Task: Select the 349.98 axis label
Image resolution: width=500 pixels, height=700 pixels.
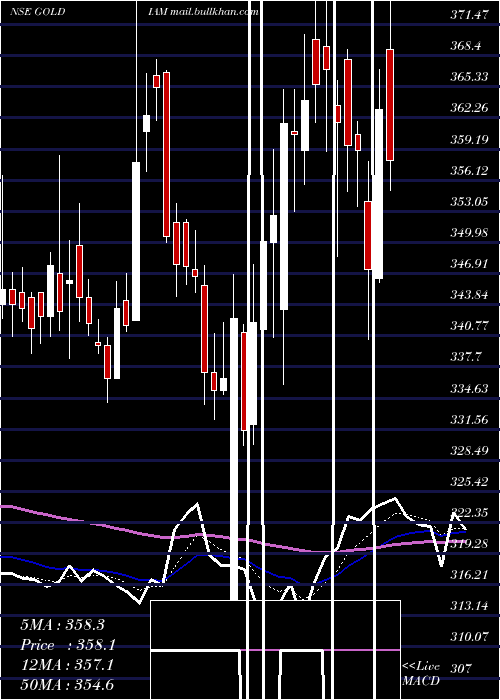Action: coord(469,233)
